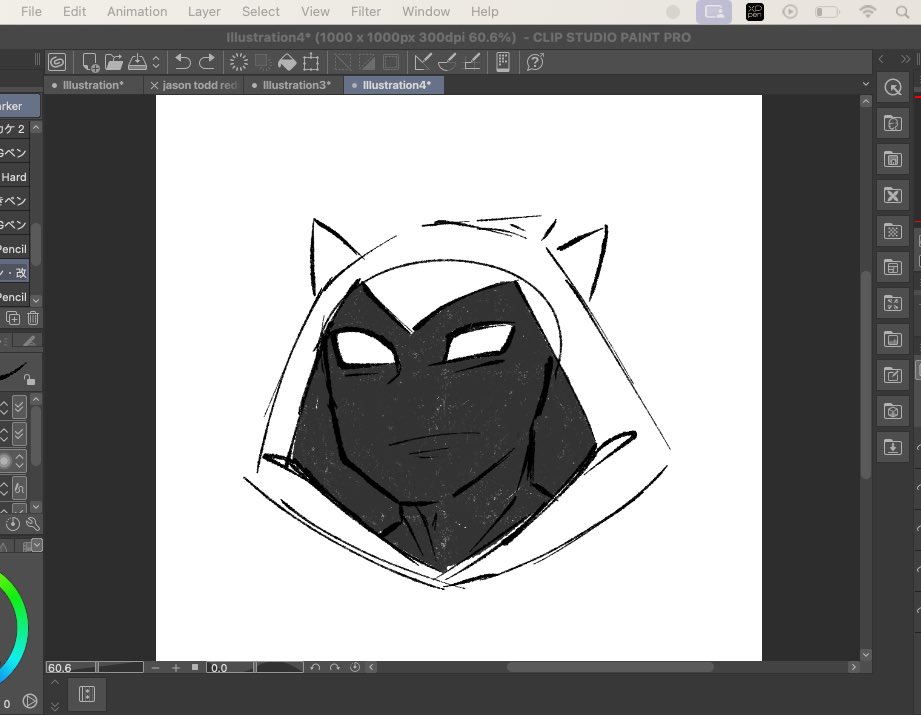Image resolution: width=921 pixels, height=715 pixels.
Task: Duplicate sub tool icon below brush list
Action: (x=12, y=318)
